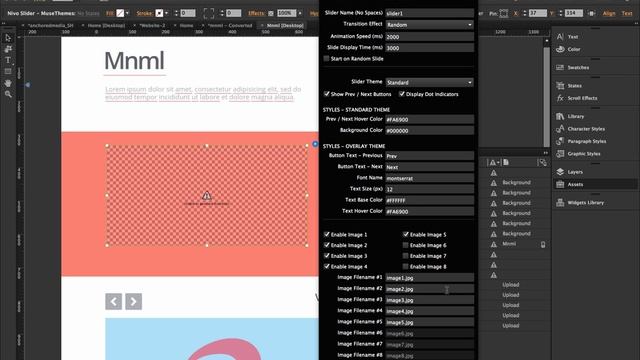This screenshot has width=640, height=360.
Task: Click the Fill label link
Action: click(x=110, y=13)
